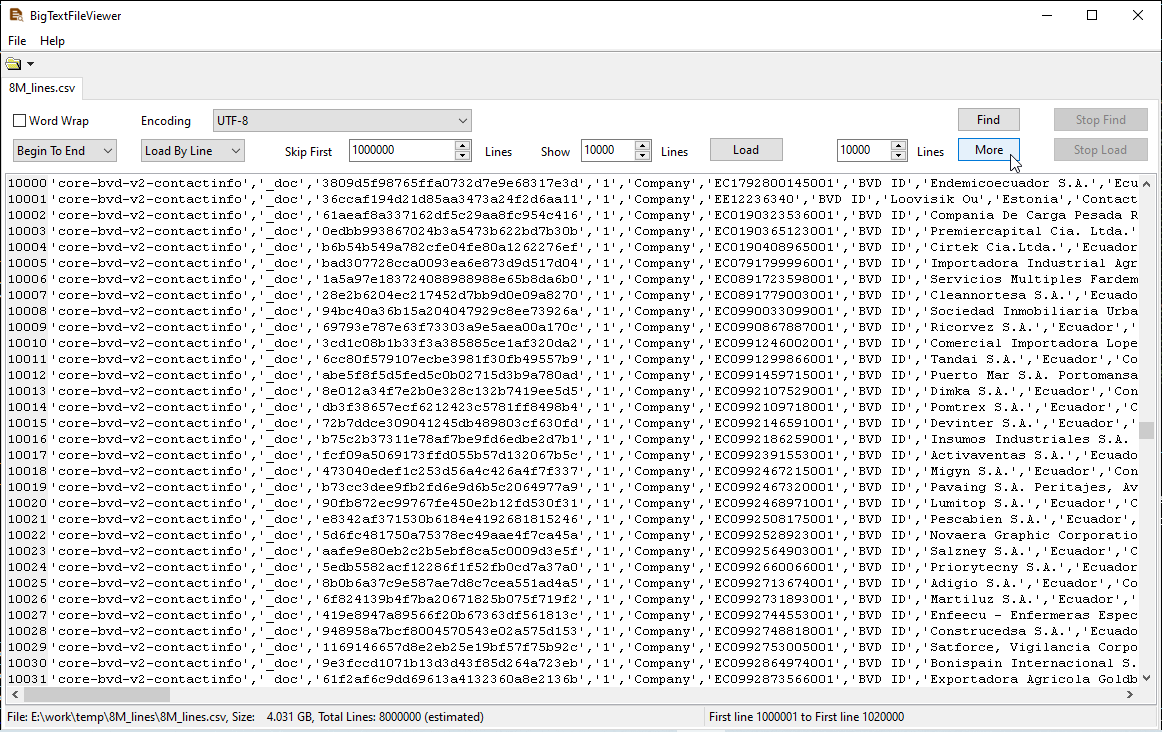Click the open folder icon in toolbar
1162x732 pixels.
pyautogui.click(x=13, y=64)
